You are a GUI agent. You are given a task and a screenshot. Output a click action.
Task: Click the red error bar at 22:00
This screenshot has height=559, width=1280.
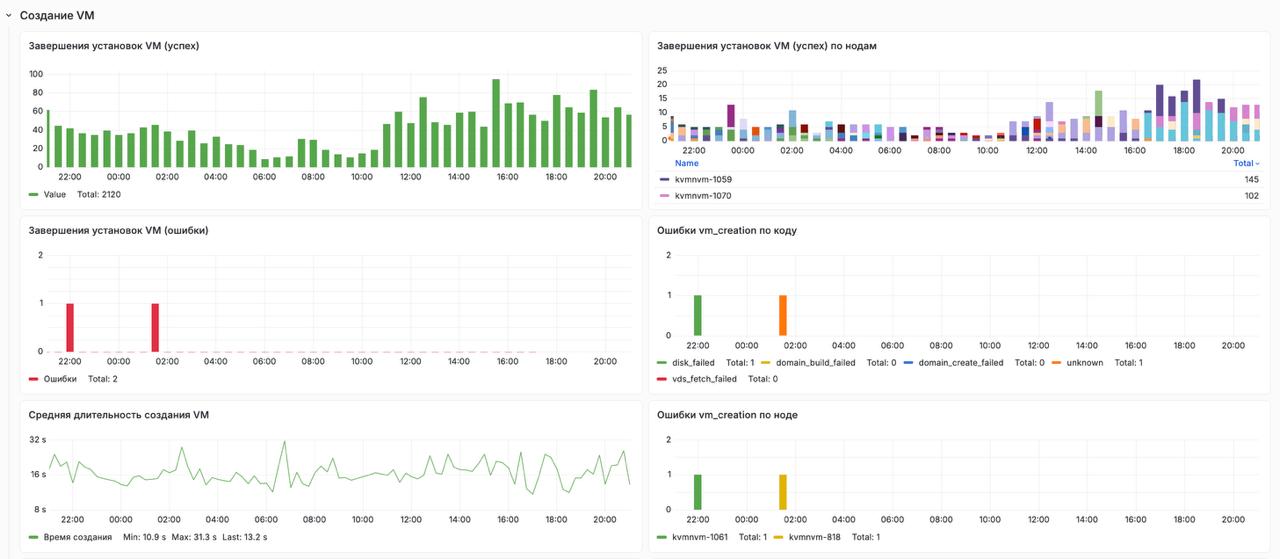click(70, 327)
